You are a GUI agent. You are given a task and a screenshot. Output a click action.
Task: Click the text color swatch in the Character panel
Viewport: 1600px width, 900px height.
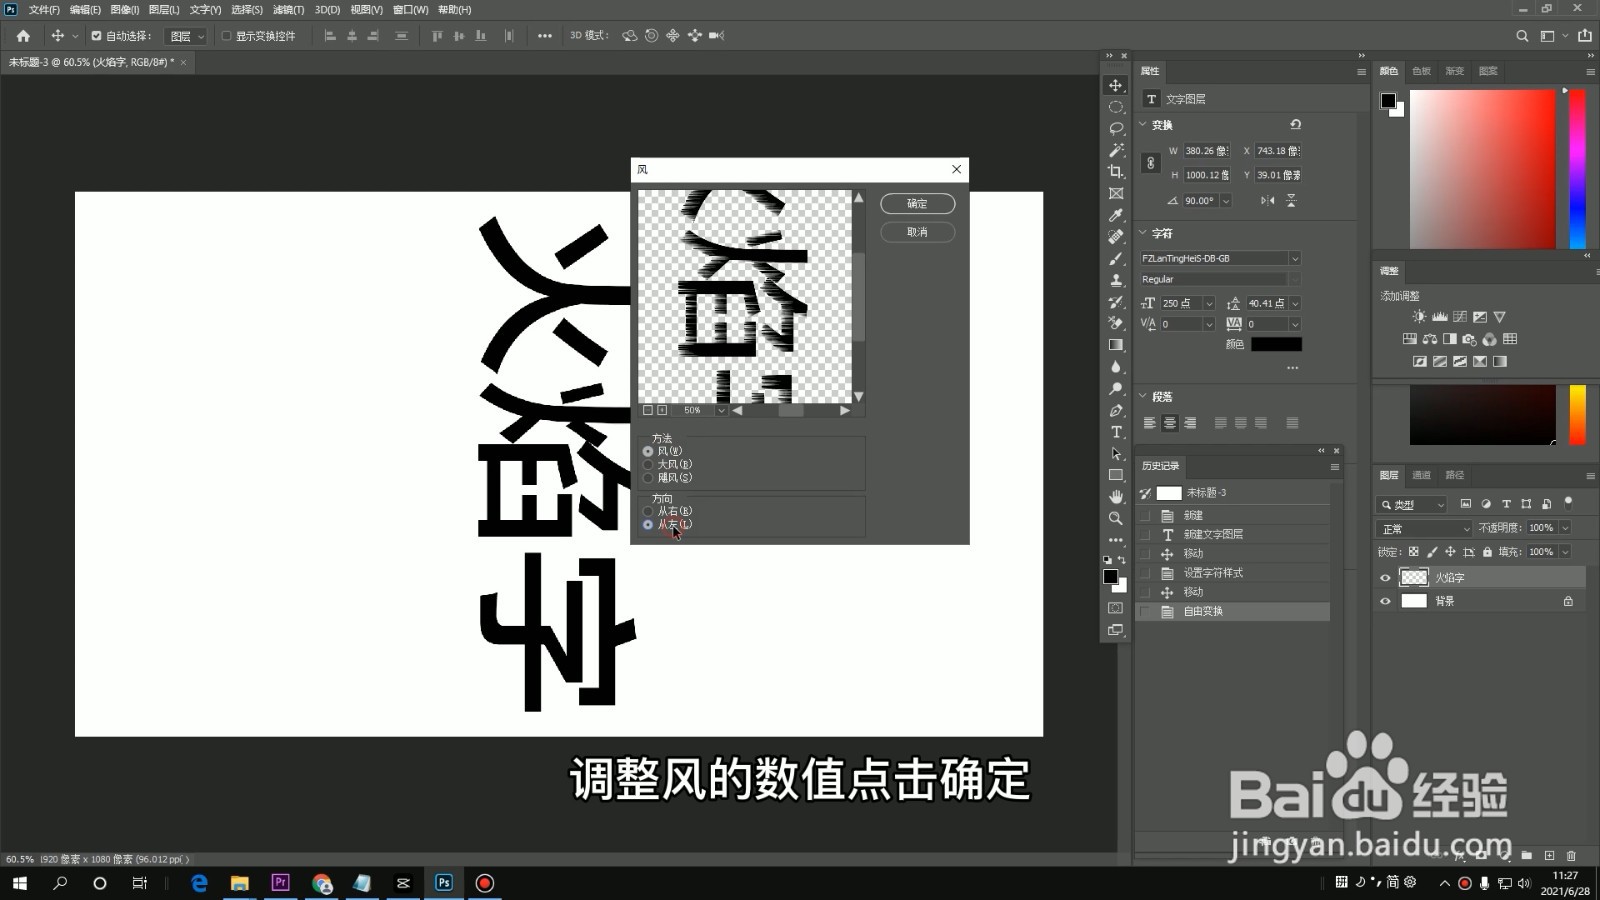[x=1277, y=343]
